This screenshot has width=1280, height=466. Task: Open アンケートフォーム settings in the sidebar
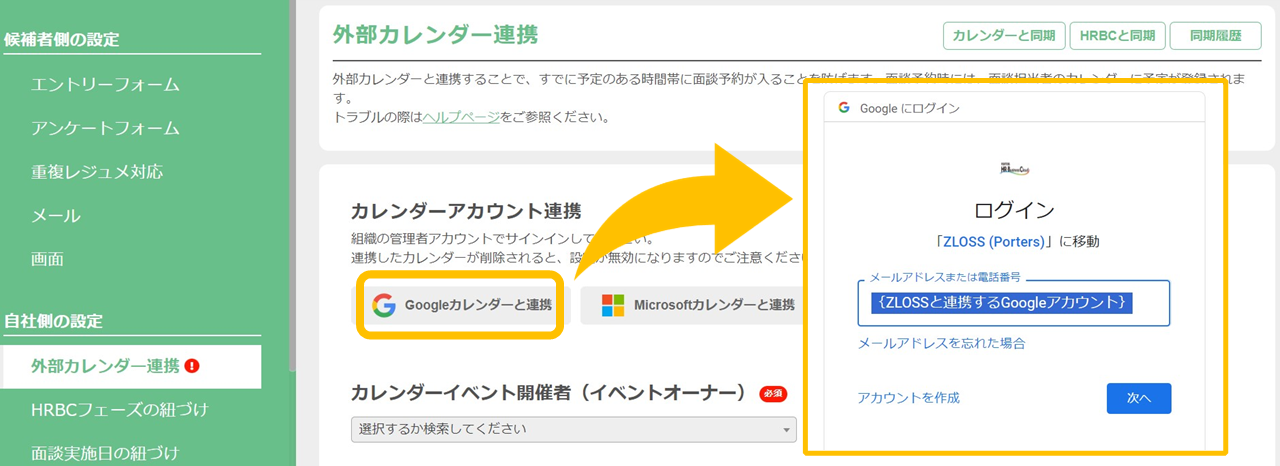[105, 128]
